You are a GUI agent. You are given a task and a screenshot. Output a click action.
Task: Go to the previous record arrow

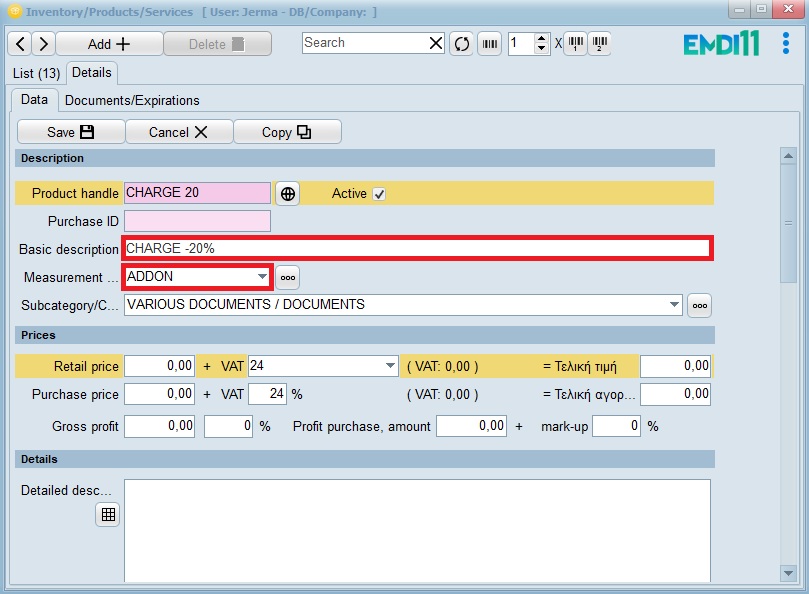(x=20, y=44)
